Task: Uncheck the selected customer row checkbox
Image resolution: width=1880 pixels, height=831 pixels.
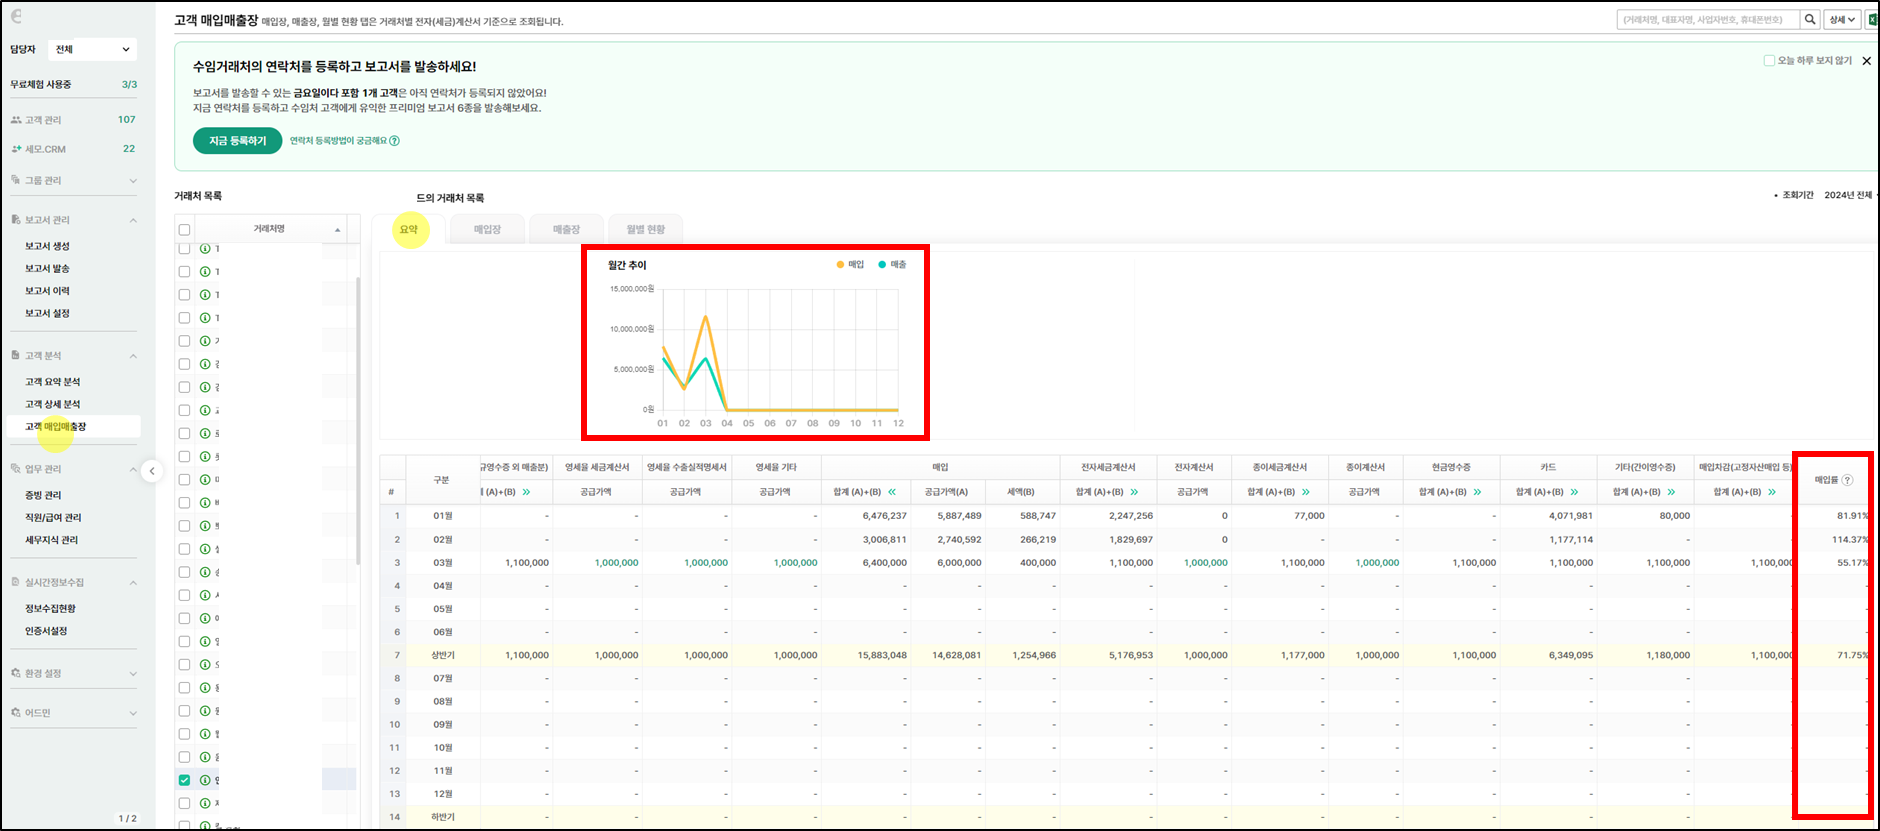Action: coord(184,780)
